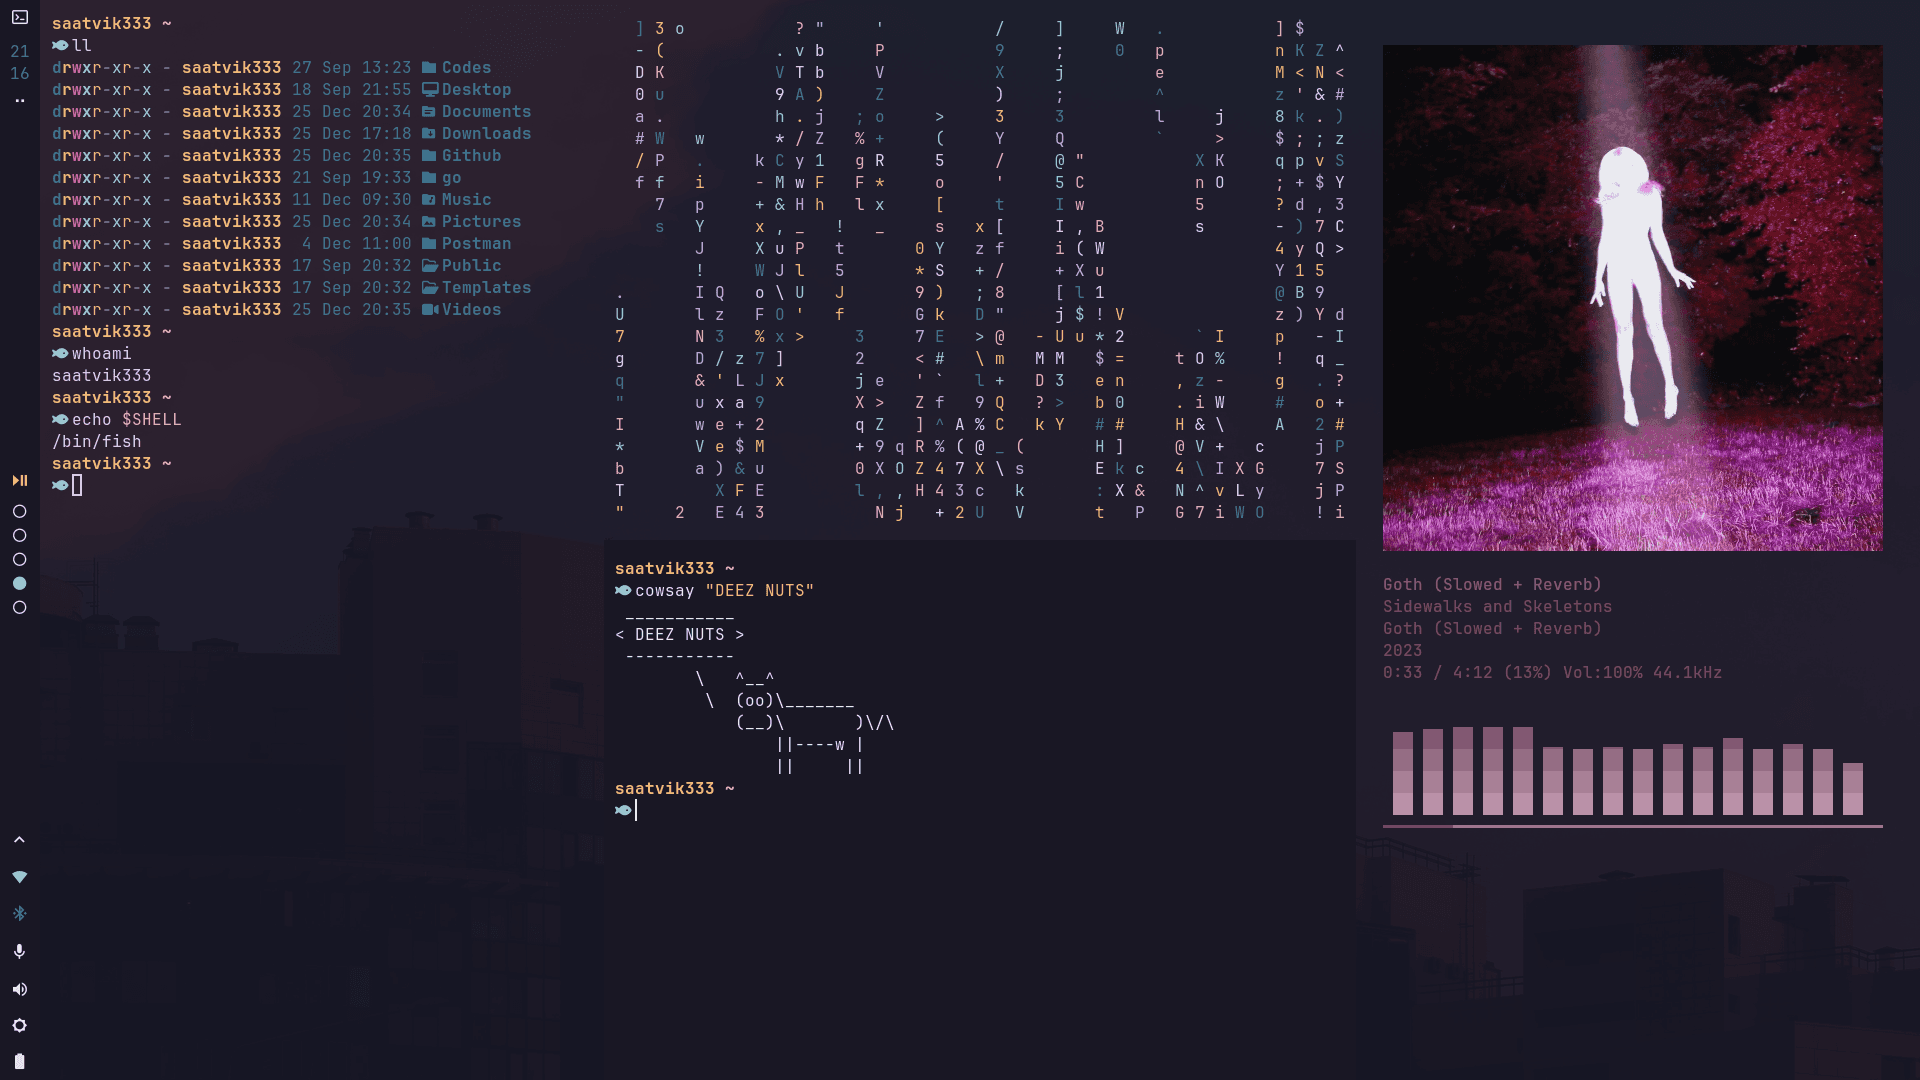This screenshot has height=1080, width=1920.
Task: Select the topmost workspace circle
Action: point(20,511)
